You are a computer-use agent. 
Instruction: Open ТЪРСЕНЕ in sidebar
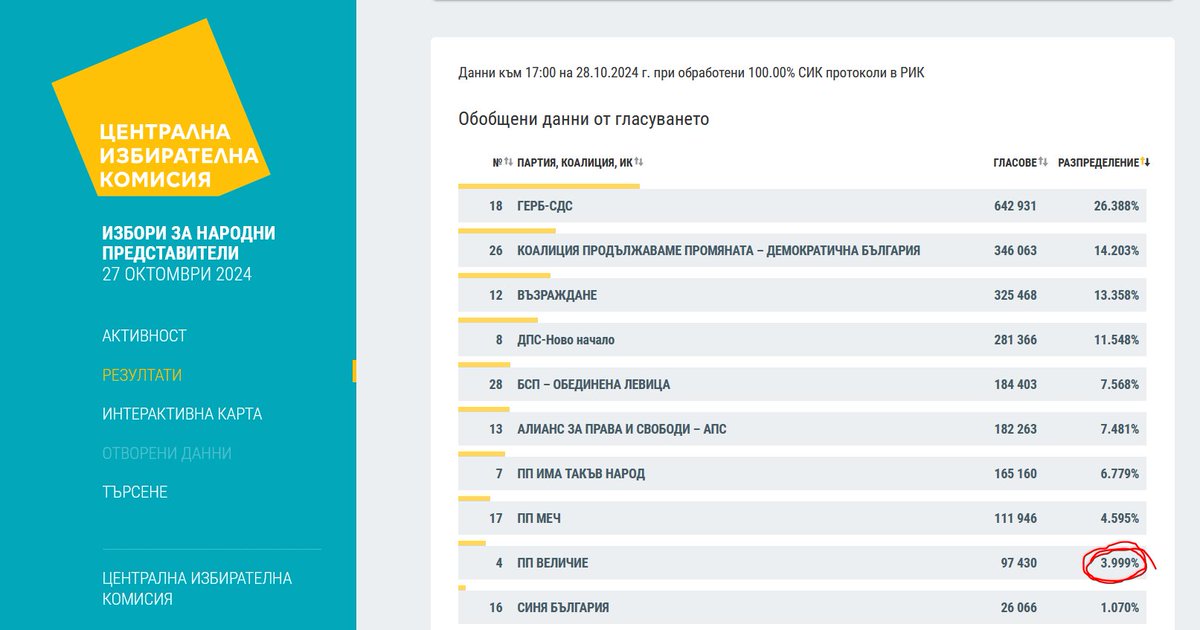coord(135,492)
